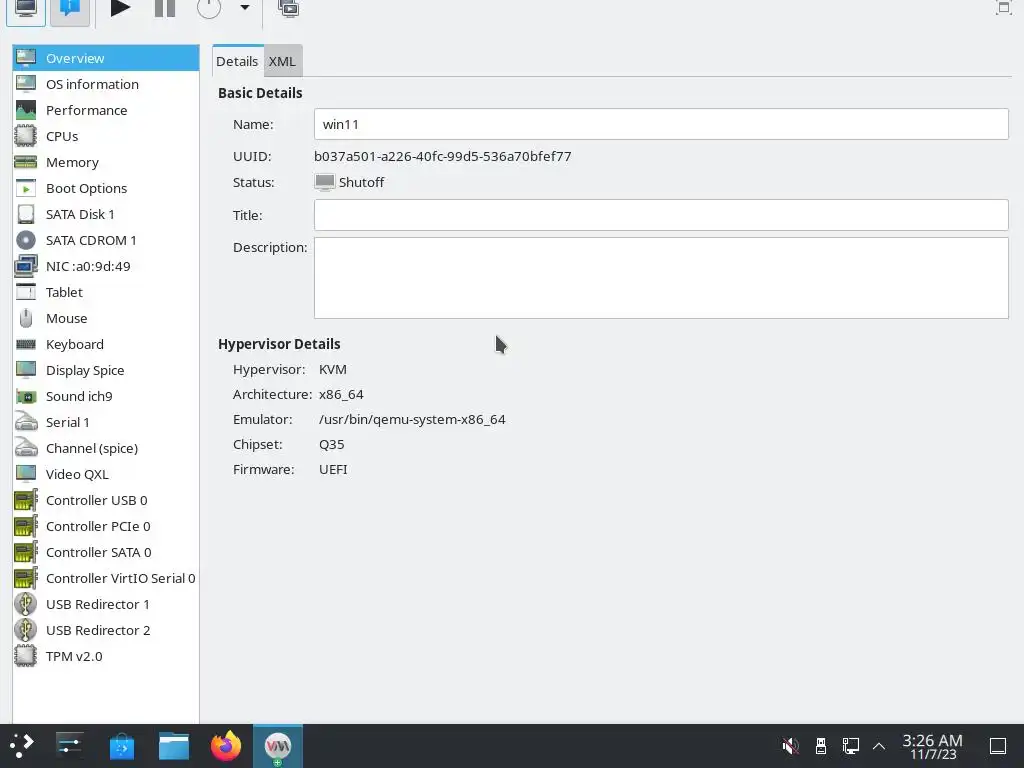This screenshot has width=1024, height=768.
Task: Click the Q35 chipset value
Action: point(331,445)
